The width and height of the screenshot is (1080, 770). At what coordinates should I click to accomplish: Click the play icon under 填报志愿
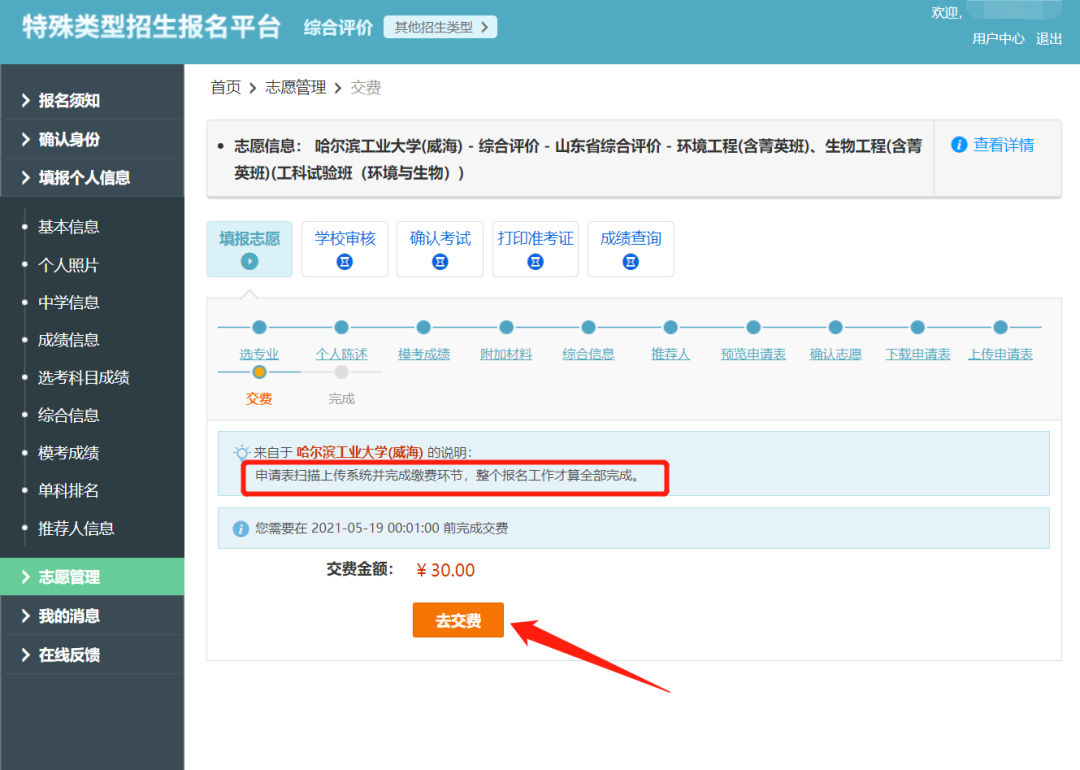(x=249, y=262)
